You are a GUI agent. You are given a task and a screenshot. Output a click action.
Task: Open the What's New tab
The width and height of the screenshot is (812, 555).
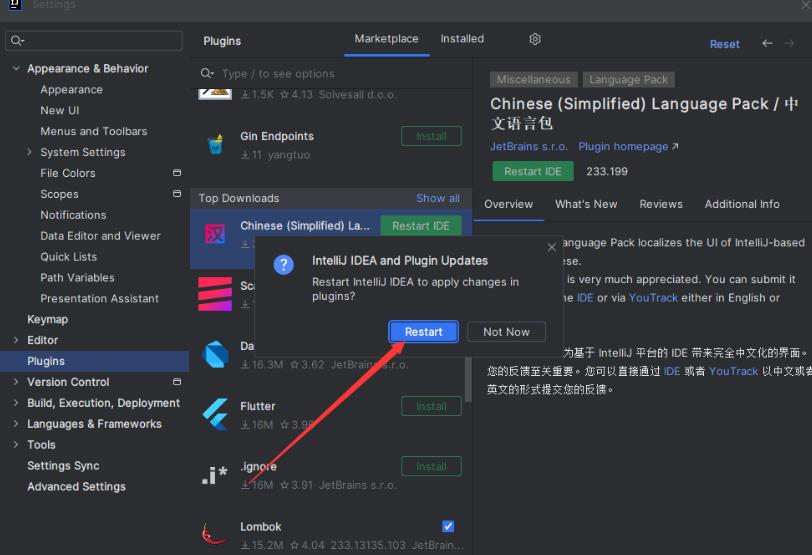click(x=586, y=204)
